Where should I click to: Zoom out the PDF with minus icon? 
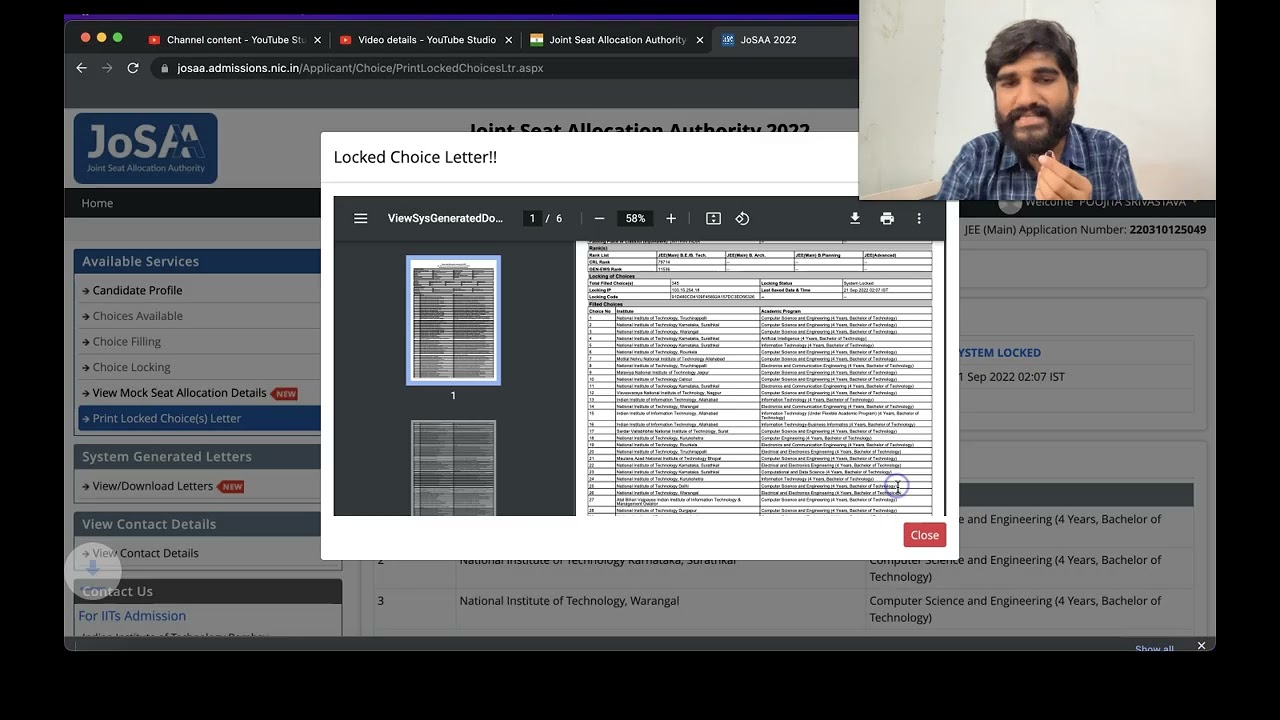[599, 218]
